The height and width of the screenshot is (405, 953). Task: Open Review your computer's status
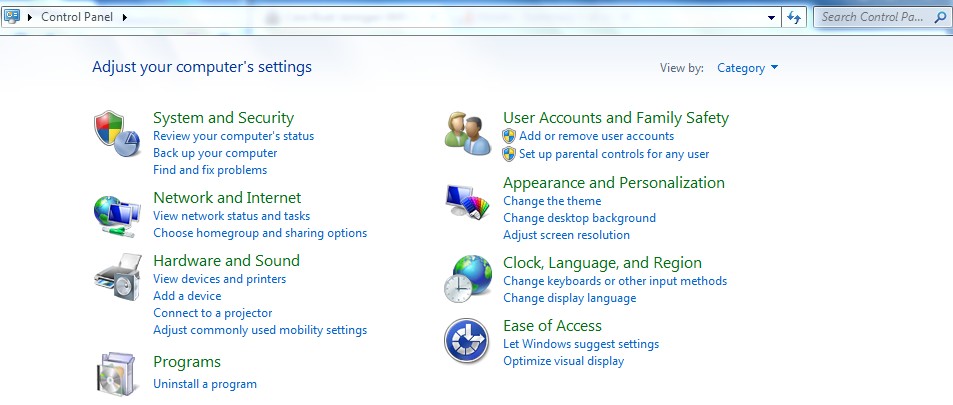click(233, 136)
